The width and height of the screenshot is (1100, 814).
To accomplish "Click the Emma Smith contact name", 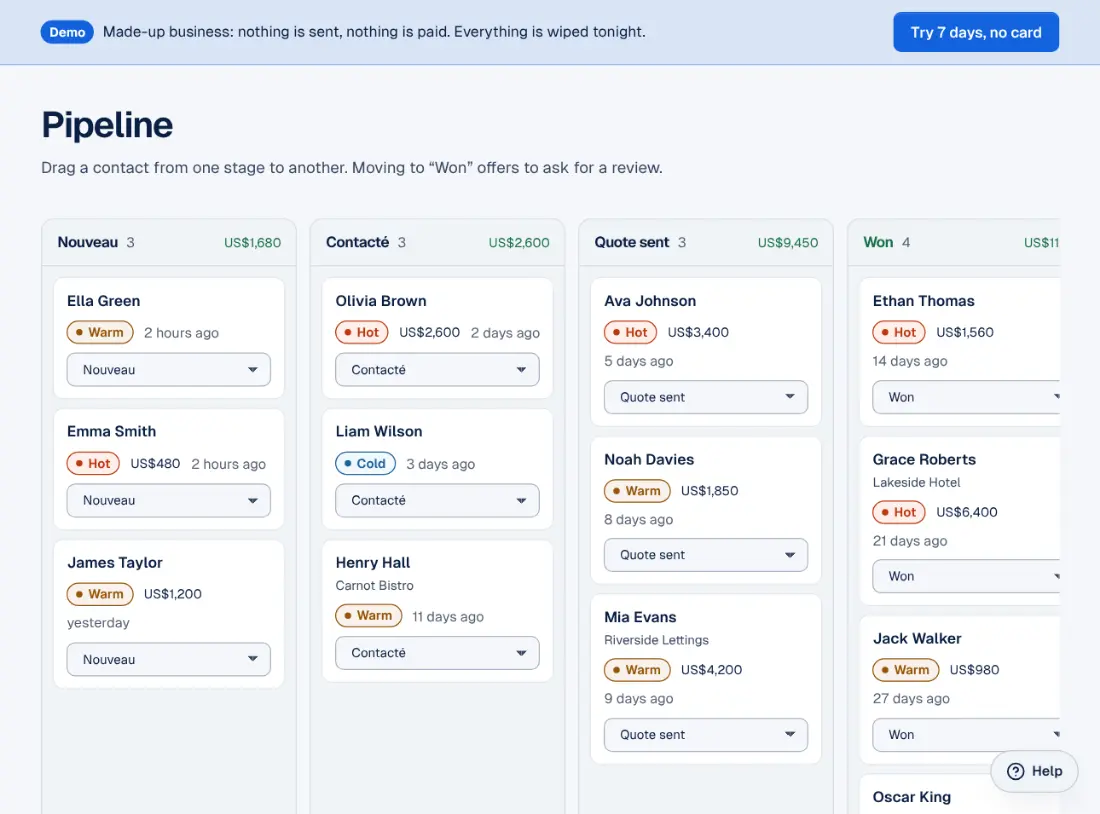I will (x=112, y=432).
